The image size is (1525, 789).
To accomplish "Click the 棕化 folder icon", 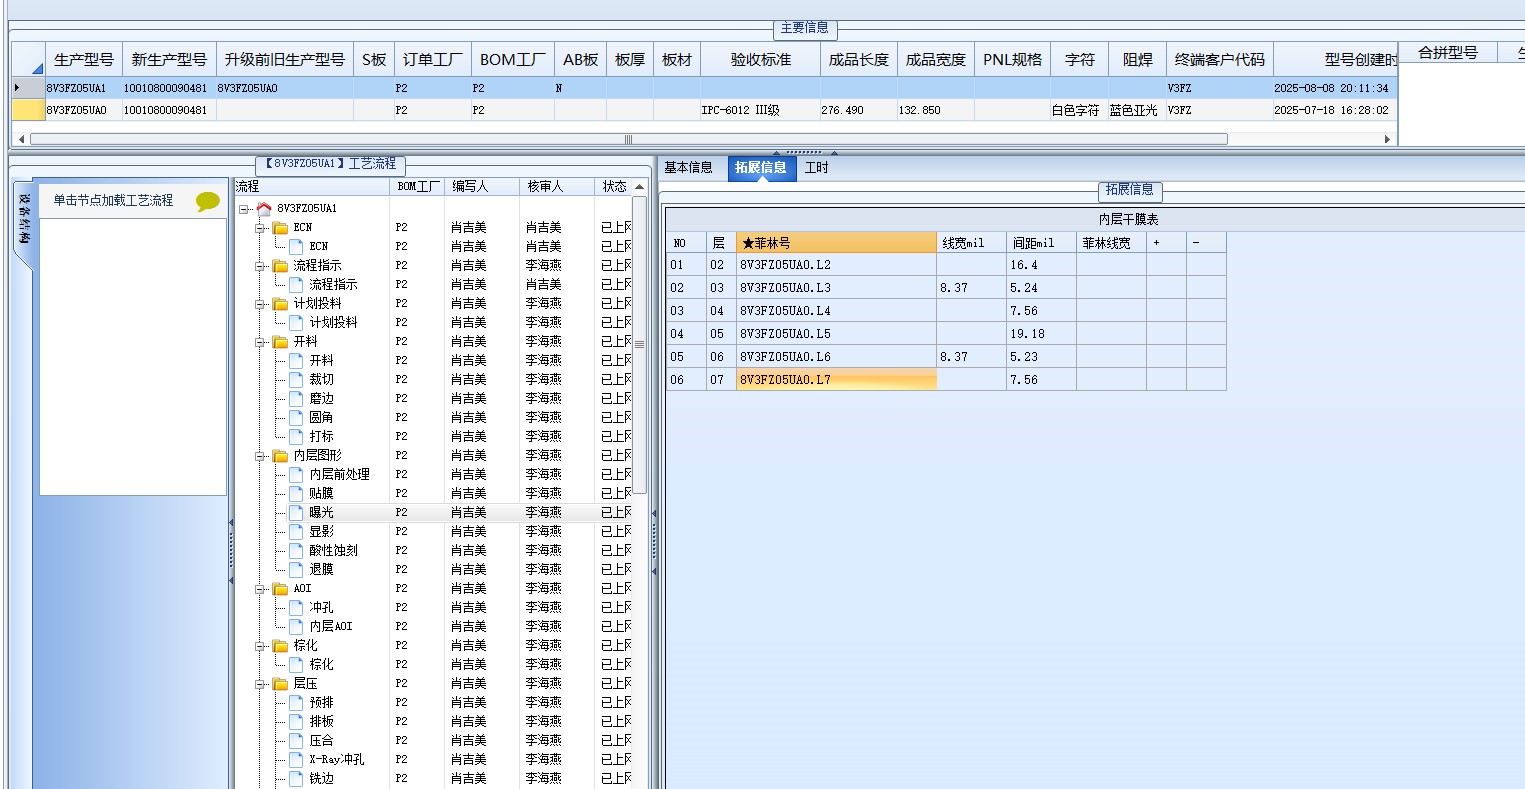I will click(280, 645).
